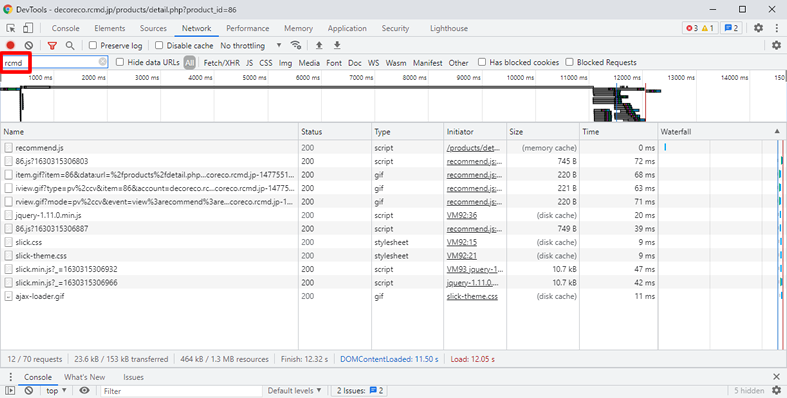Open the No throttling dropdown

[250, 45]
